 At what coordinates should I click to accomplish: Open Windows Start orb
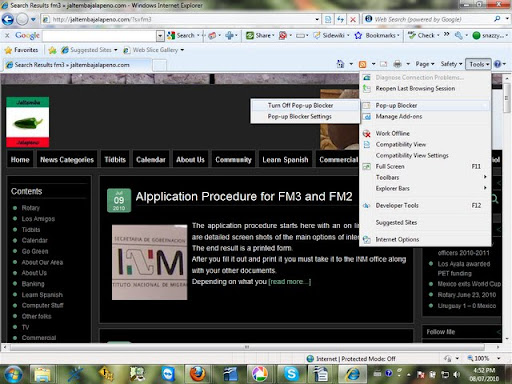13,374
